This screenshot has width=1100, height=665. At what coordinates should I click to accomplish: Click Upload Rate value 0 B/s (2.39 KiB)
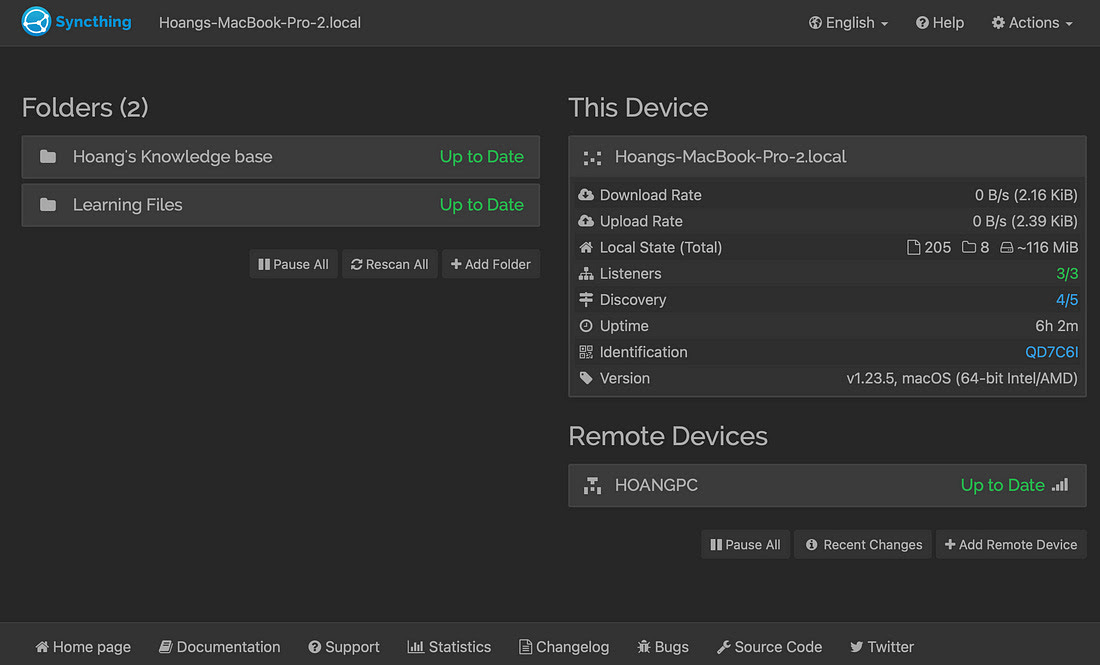click(1024, 221)
